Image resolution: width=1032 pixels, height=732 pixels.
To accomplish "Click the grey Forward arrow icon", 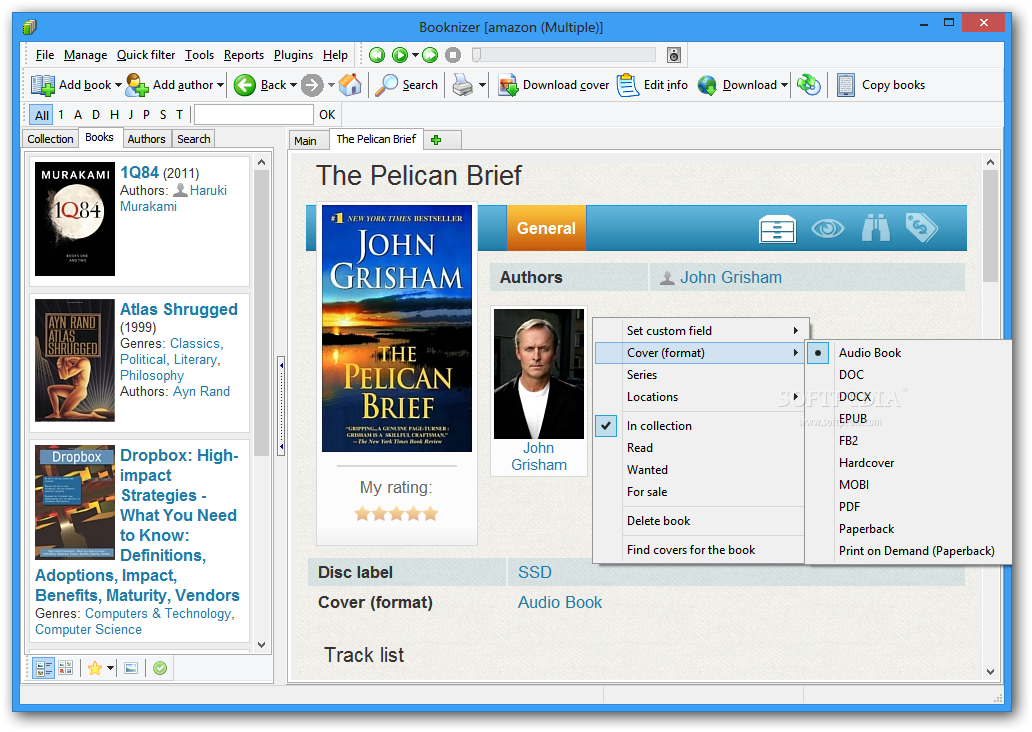I will (x=312, y=85).
